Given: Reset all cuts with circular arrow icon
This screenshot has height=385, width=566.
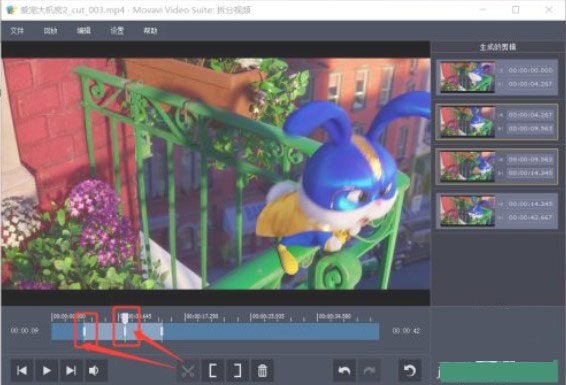Looking at the screenshot, I should tap(410, 371).
